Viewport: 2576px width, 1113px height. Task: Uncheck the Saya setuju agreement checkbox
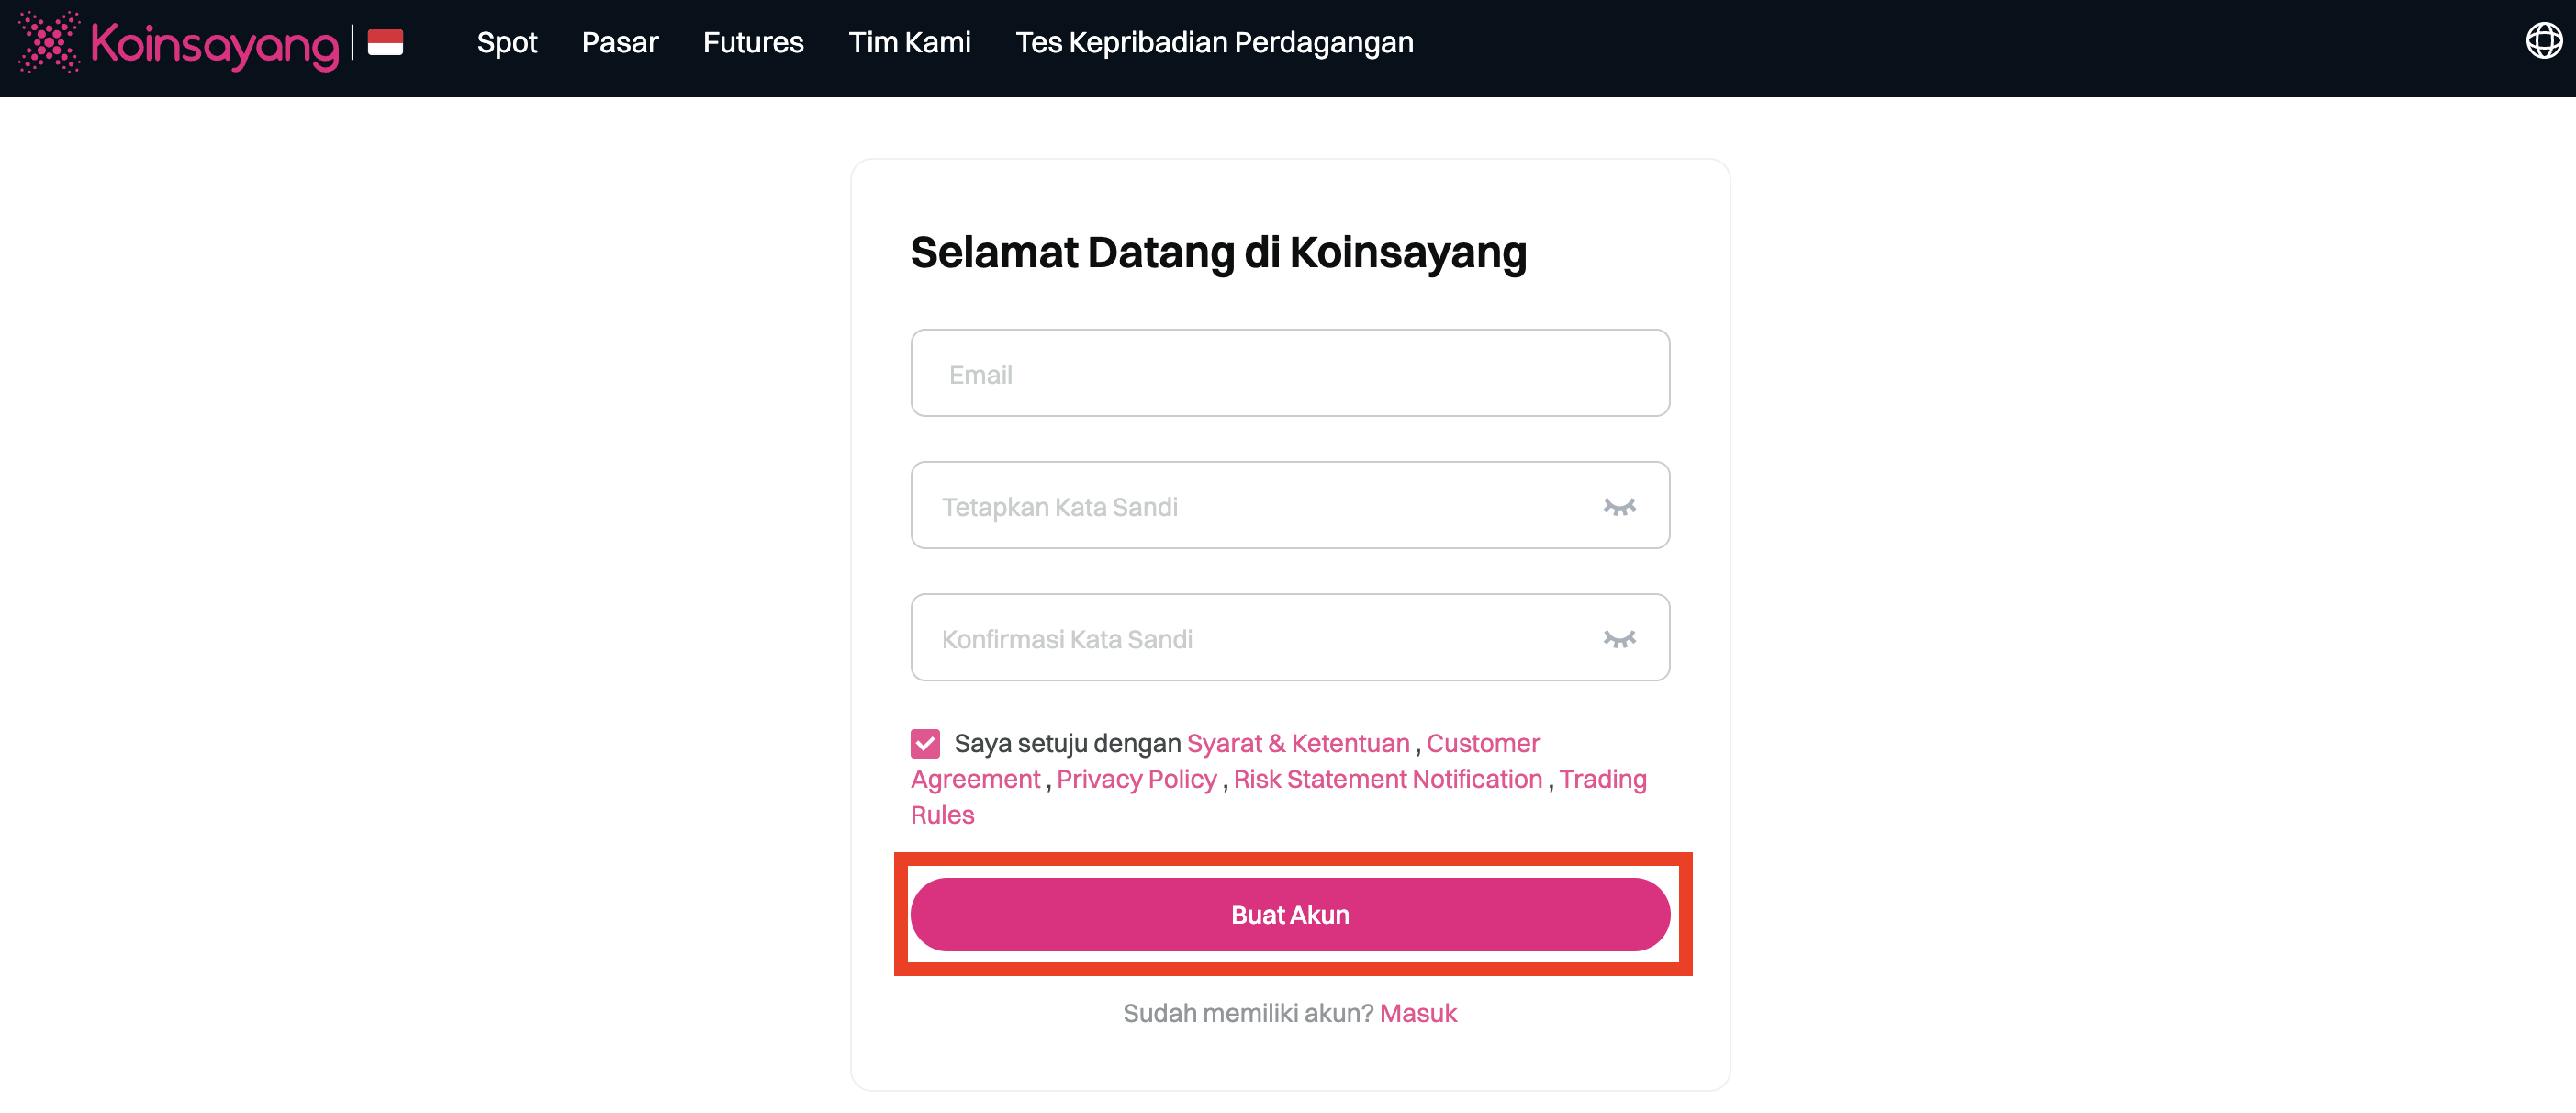pos(925,743)
